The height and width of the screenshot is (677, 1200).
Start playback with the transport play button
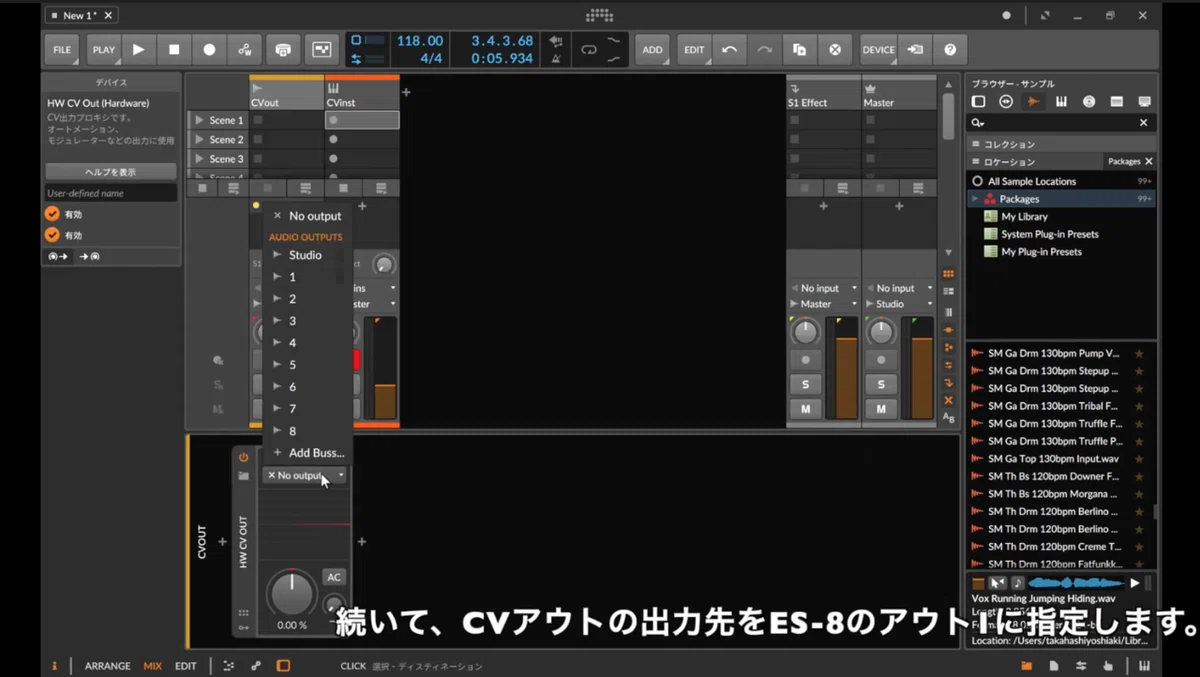pyautogui.click(x=139, y=49)
